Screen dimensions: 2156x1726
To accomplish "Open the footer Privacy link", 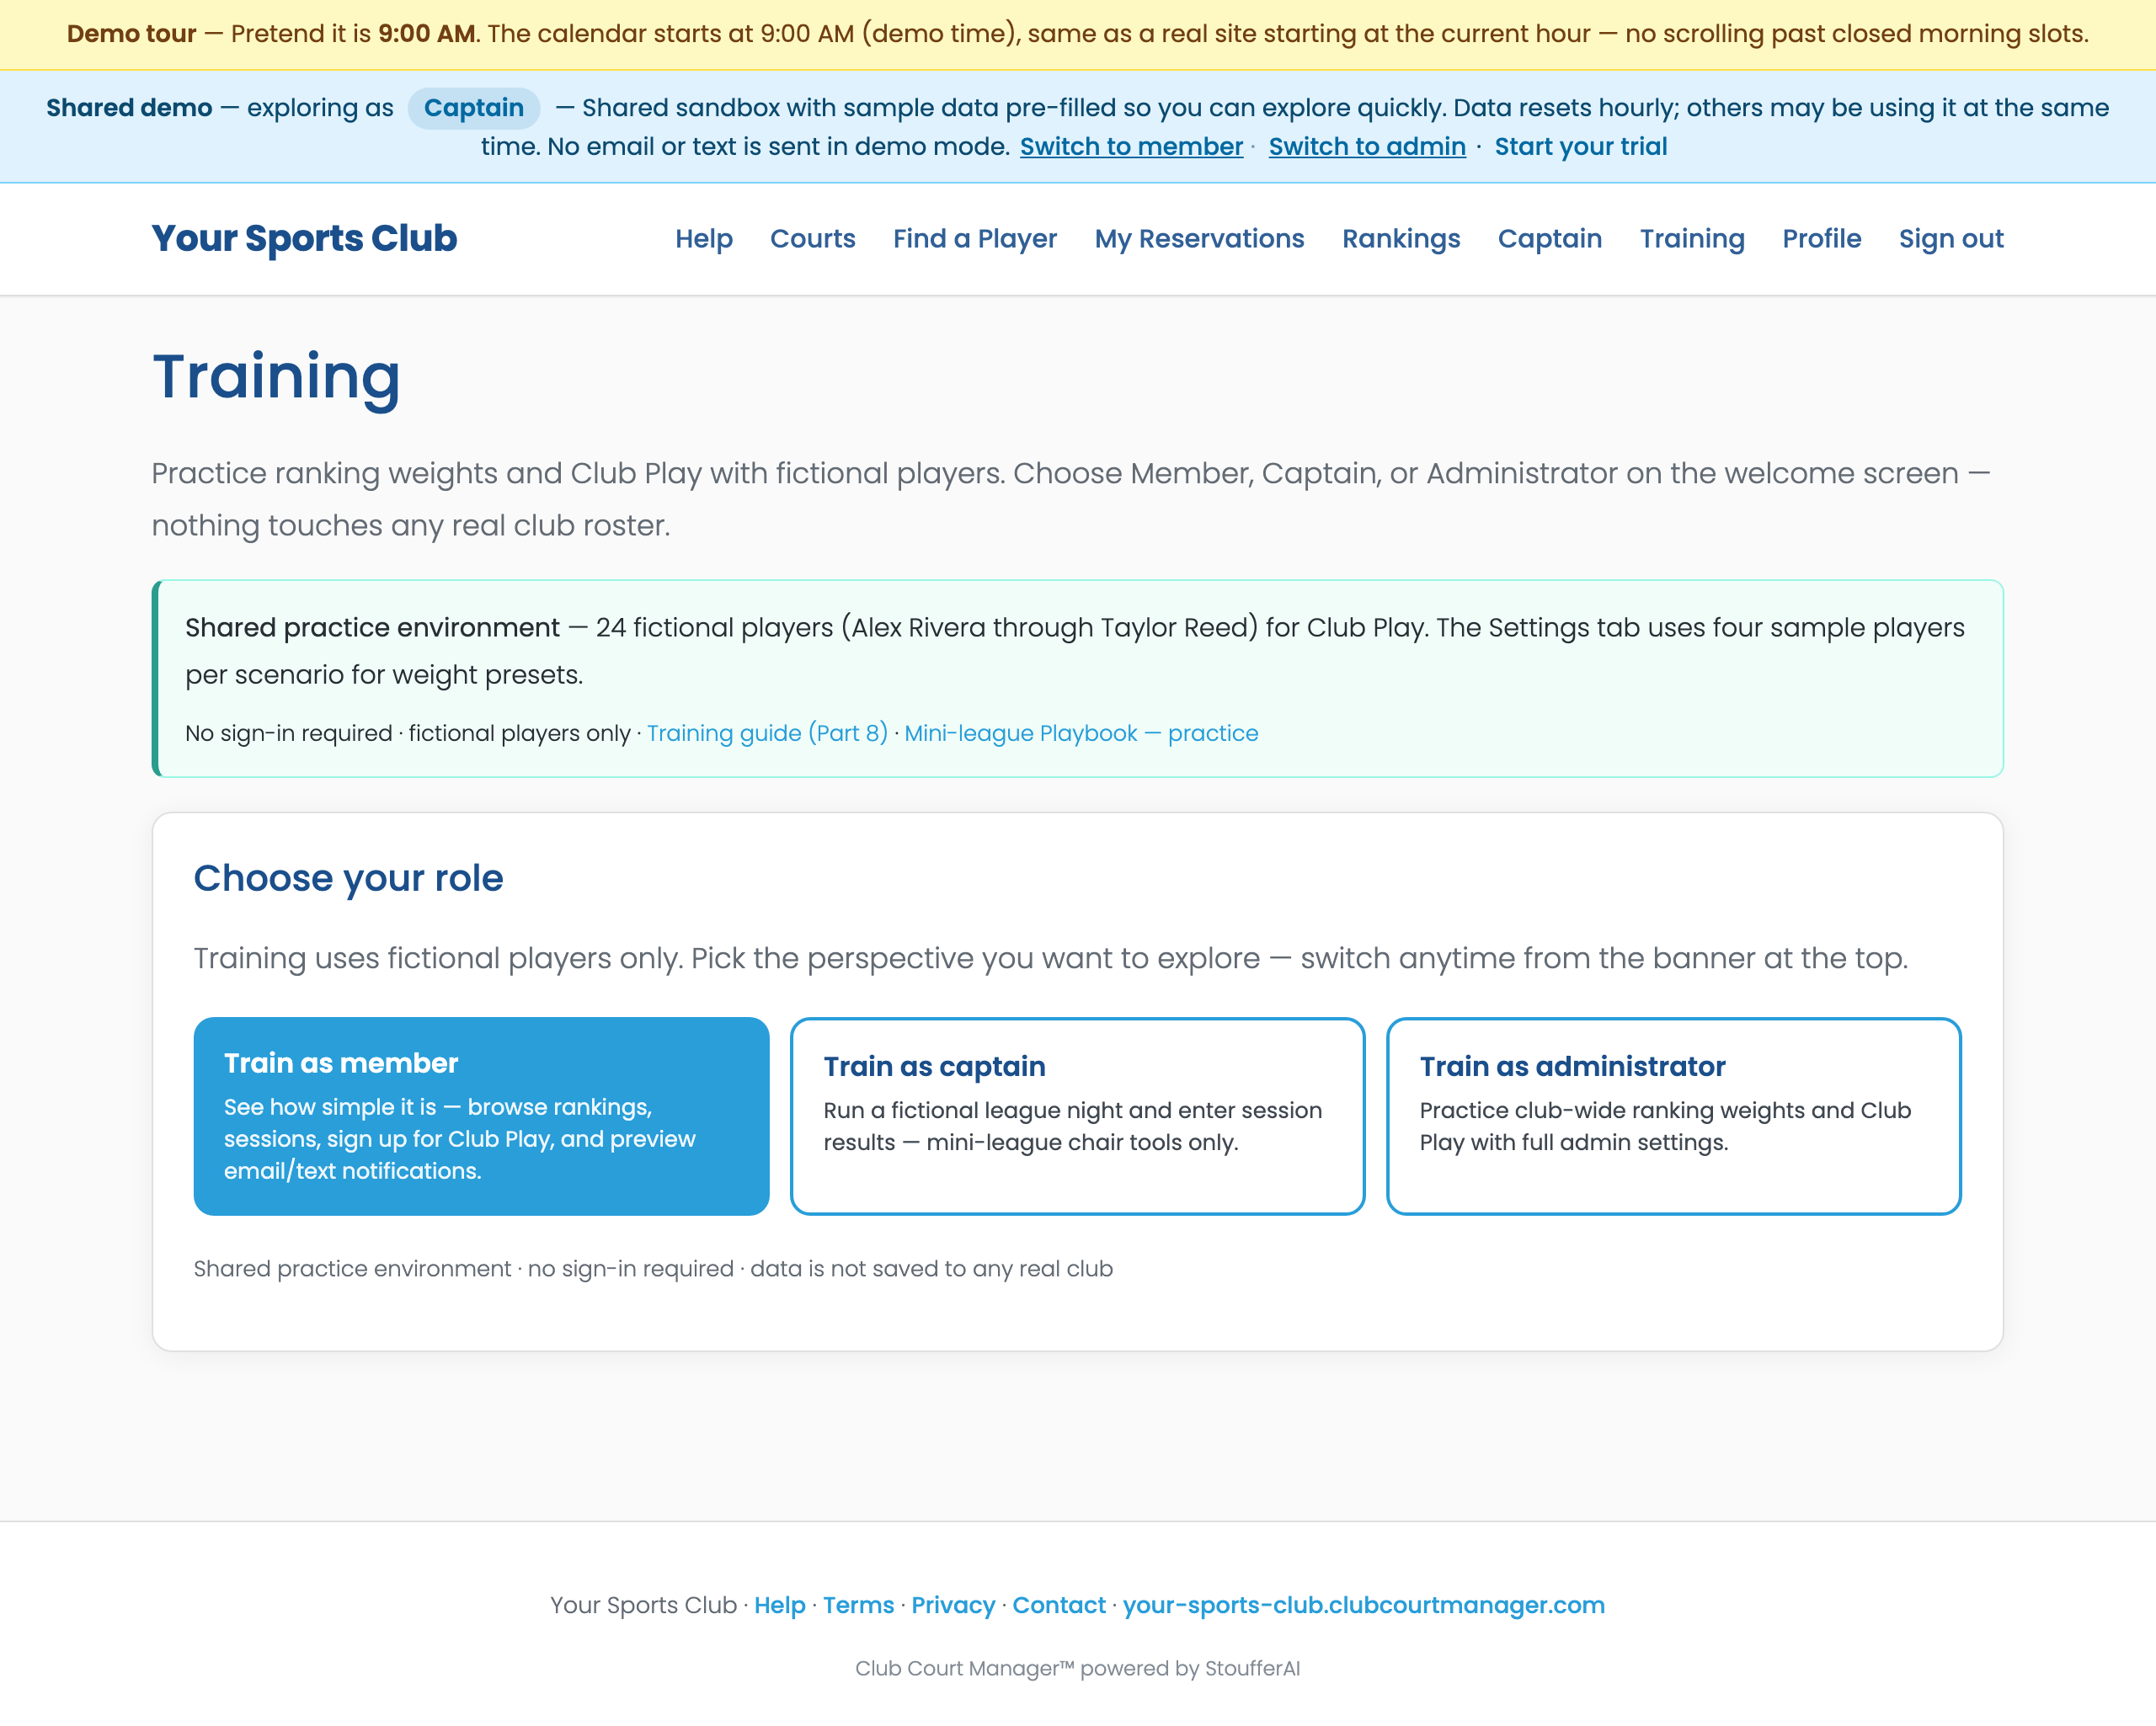I will point(953,1604).
